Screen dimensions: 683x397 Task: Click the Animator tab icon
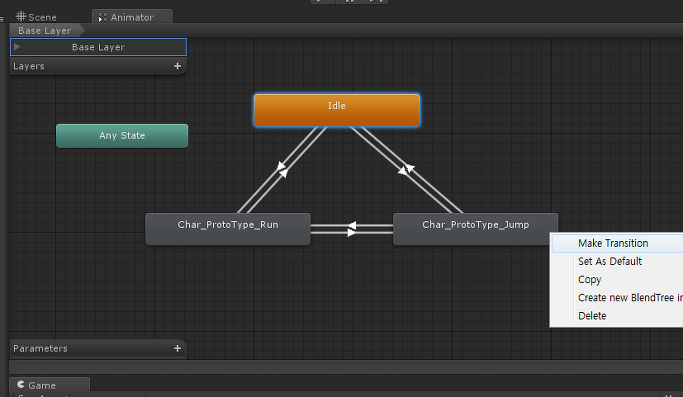click(102, 17)
